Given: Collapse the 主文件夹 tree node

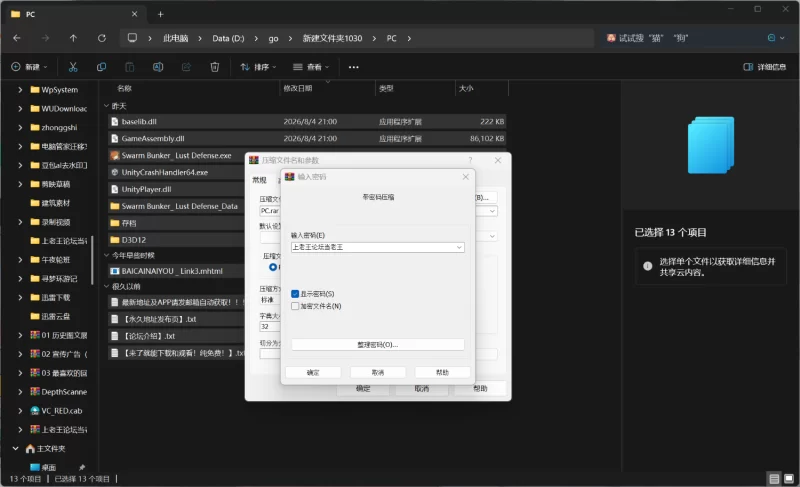Looking at the screenshot, I should click(x=15, y=448).
